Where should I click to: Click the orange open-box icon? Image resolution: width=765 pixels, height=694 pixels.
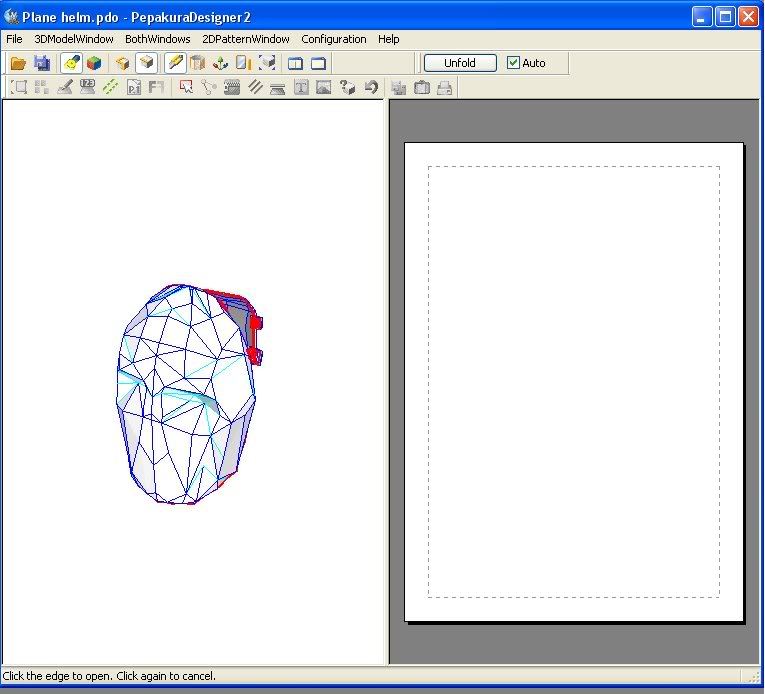(x=122, y=63)
